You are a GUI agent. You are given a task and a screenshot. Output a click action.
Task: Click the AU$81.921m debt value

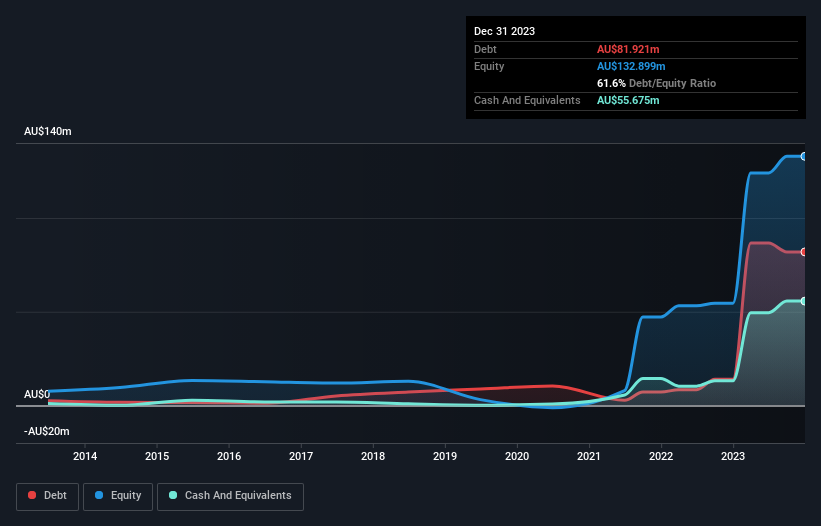pyautogui.click(x=628, y=49)
